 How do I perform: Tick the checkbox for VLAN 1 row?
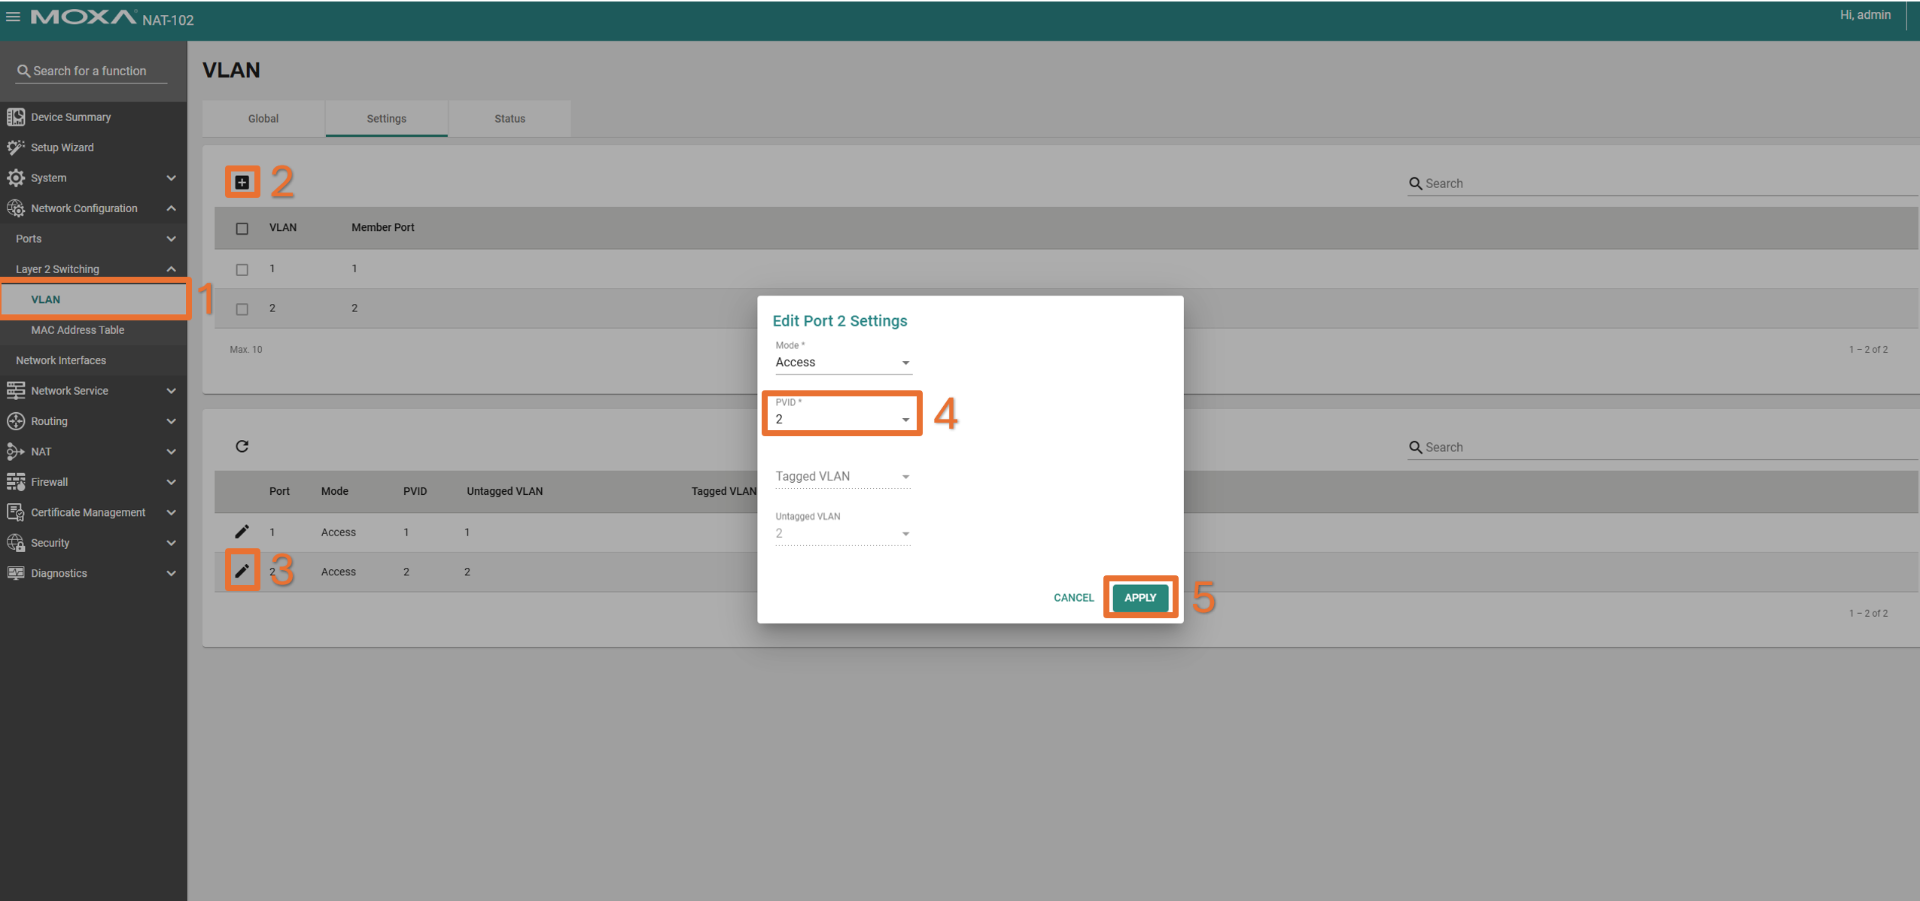point(242,269)
